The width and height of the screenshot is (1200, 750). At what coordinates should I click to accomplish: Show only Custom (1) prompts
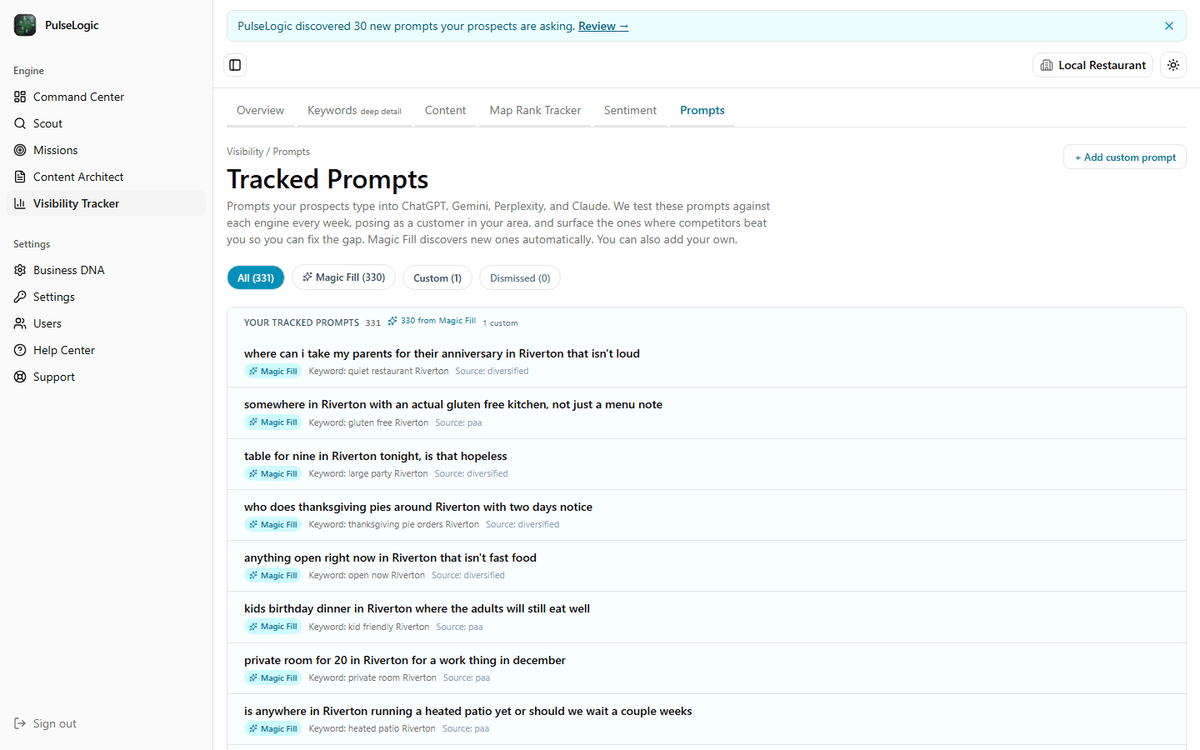[437, 278]
